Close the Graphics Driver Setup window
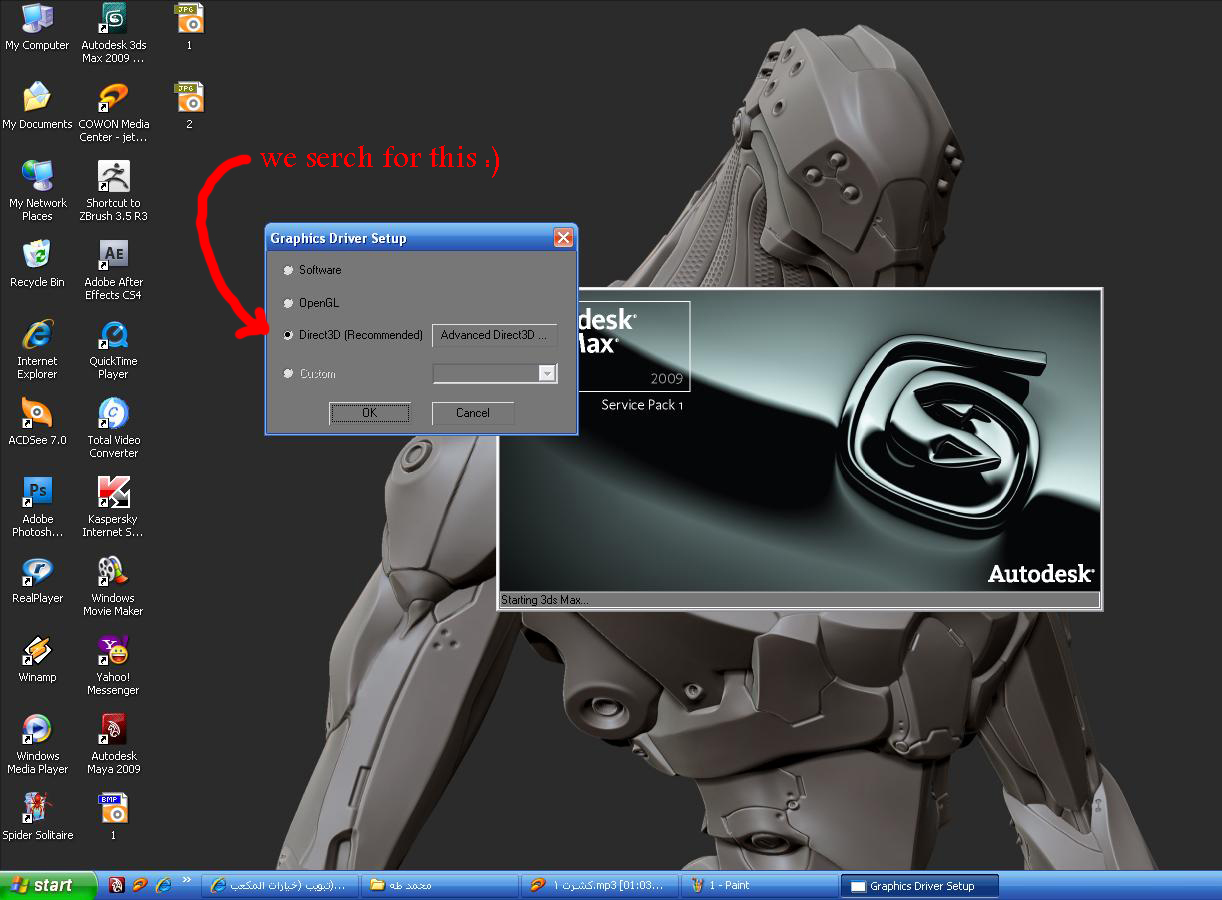This screenshot has width=1222, height=900. [x=563, y=238]
